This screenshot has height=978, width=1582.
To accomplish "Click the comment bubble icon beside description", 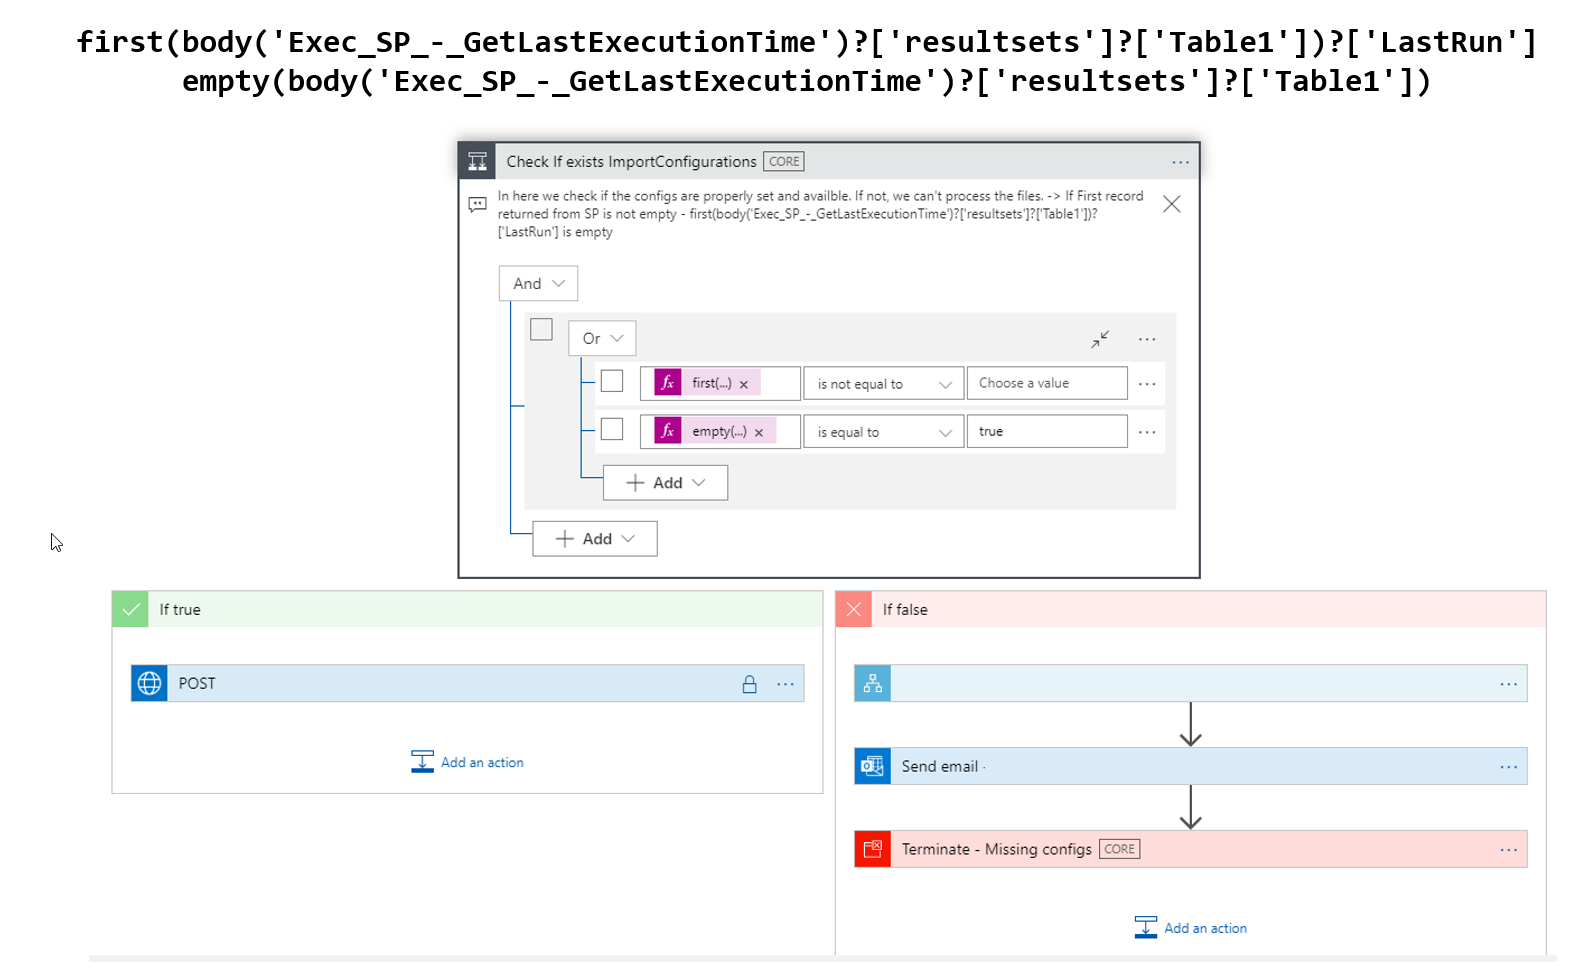I will (x=478, y=205).
